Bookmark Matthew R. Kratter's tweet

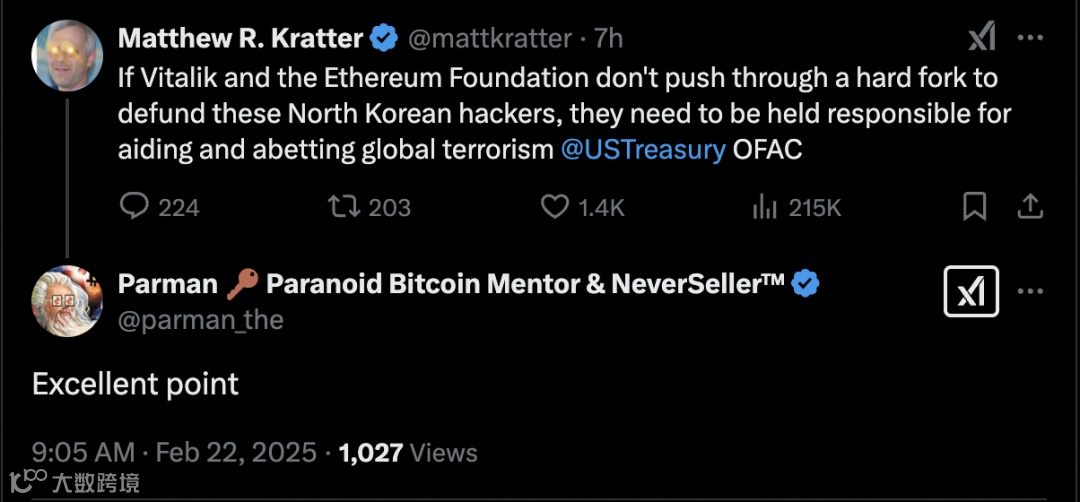click(974, 207)
